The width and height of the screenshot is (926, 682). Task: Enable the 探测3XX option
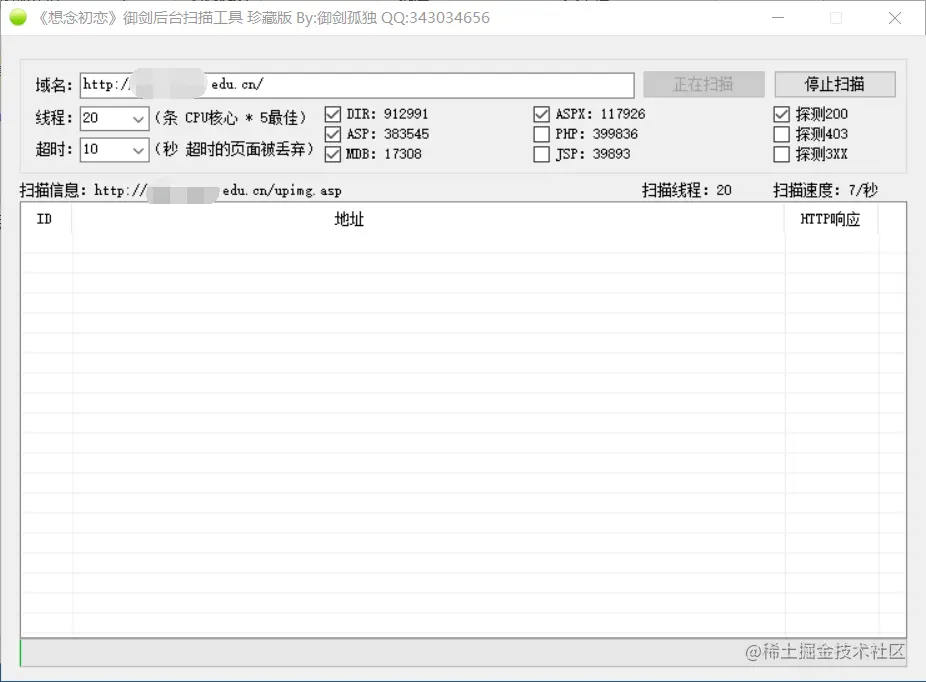coord(782,153)
